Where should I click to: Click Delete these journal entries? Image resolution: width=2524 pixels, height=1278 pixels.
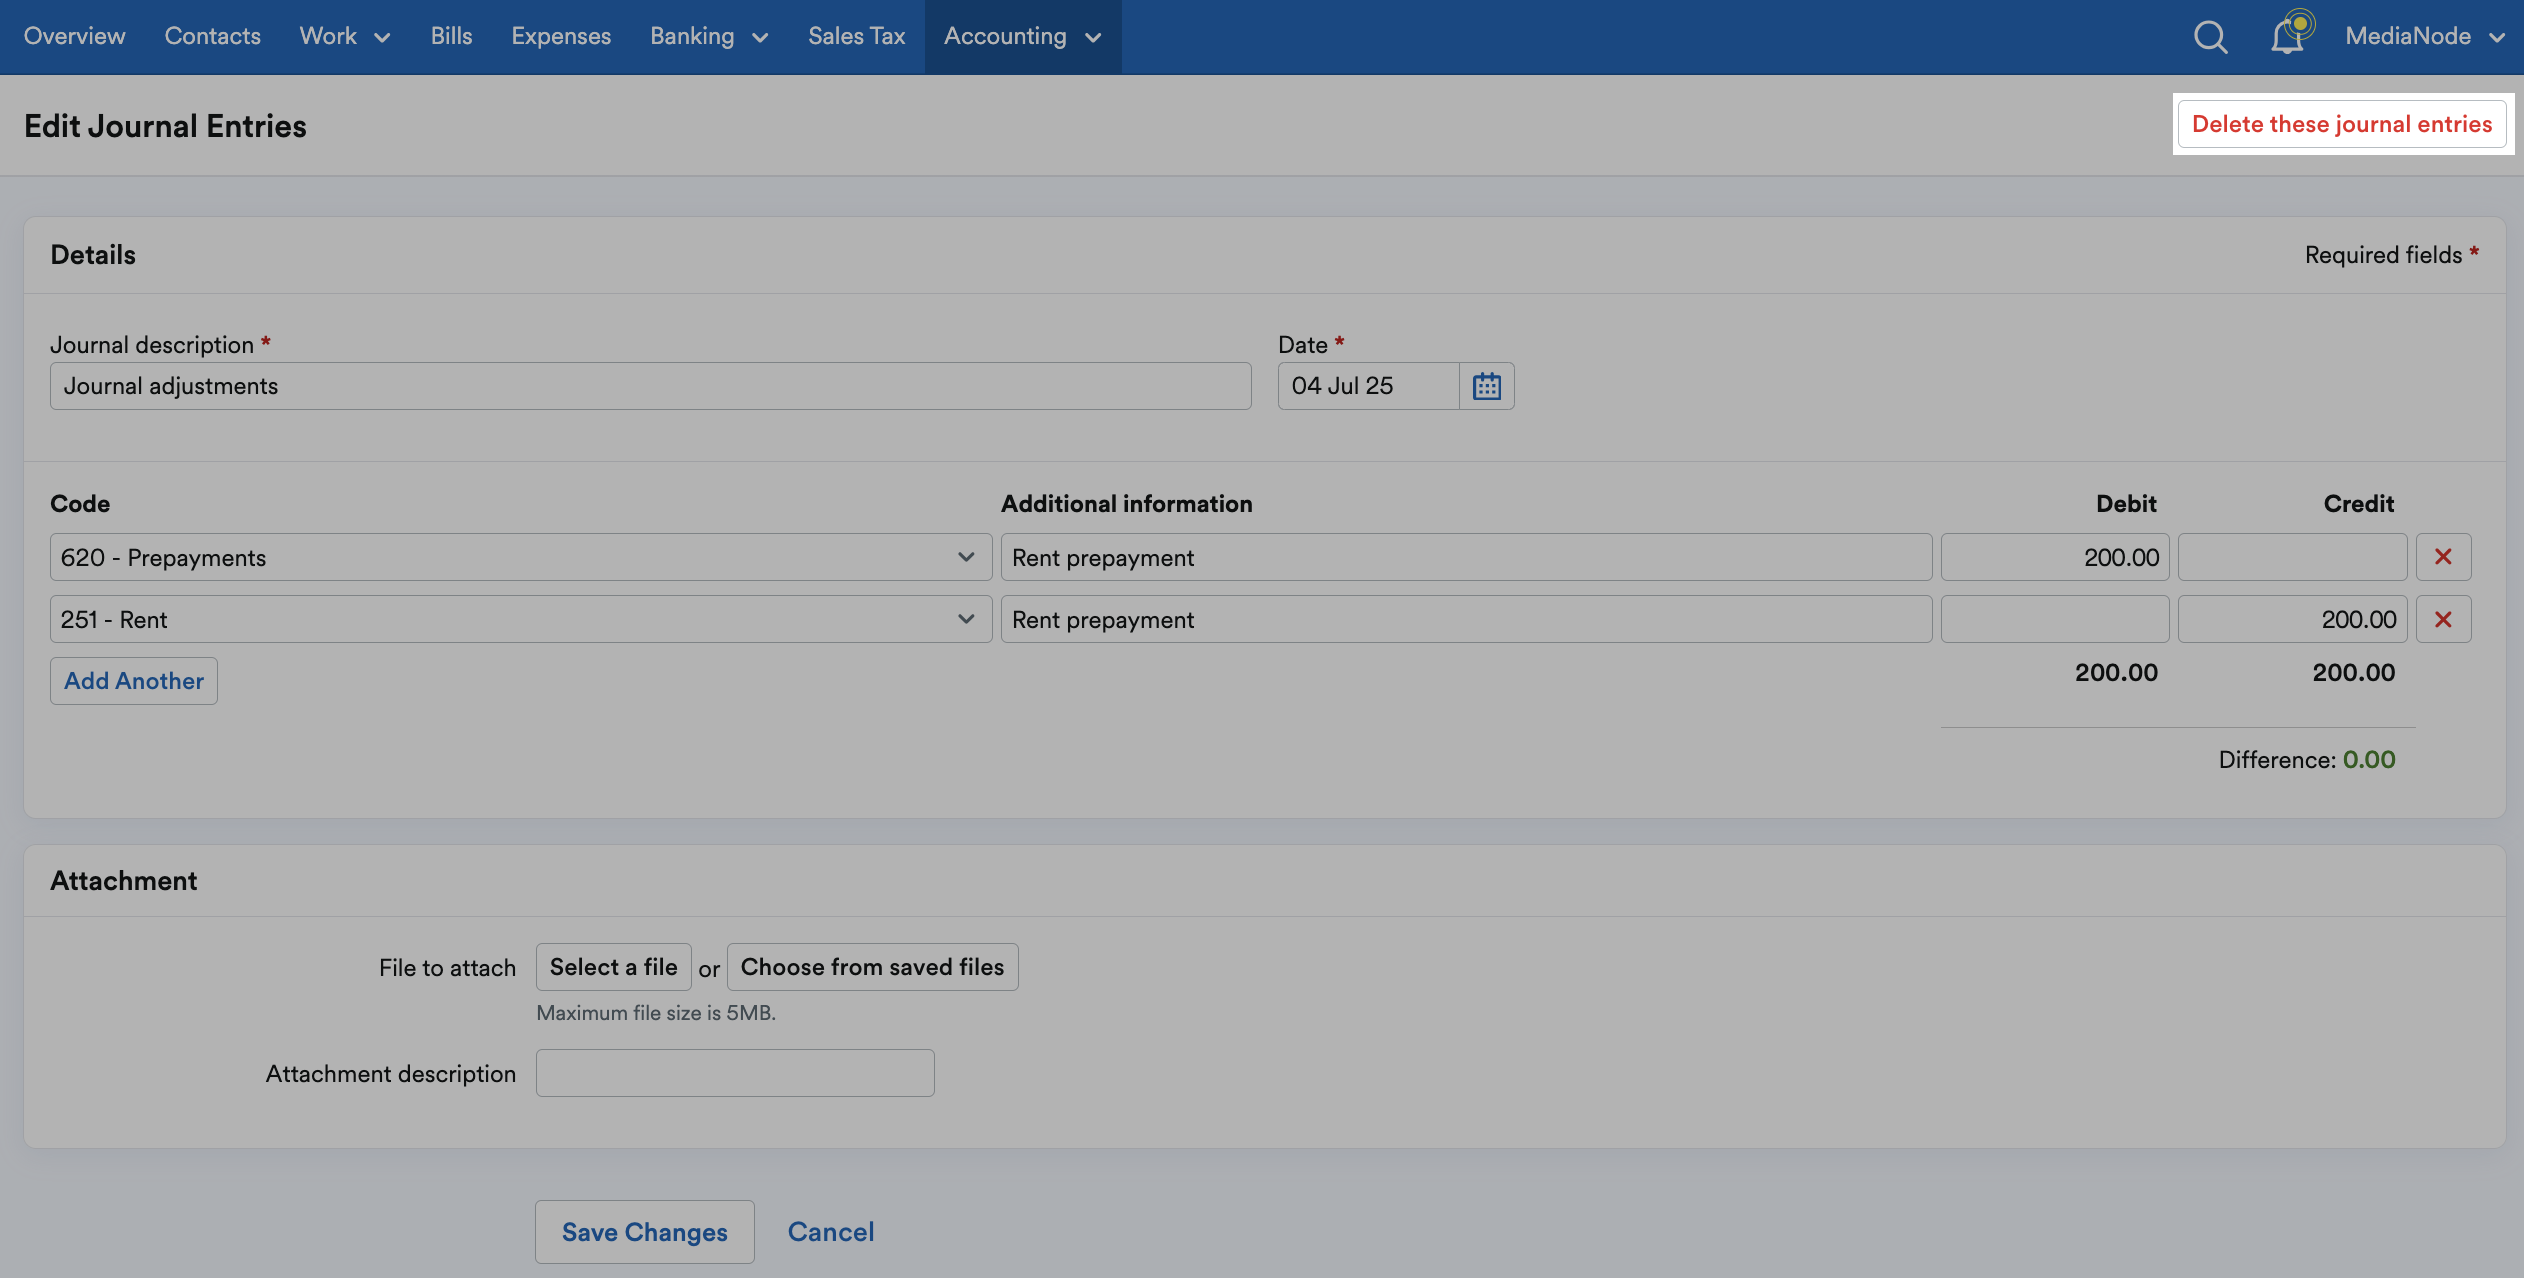2342,124
